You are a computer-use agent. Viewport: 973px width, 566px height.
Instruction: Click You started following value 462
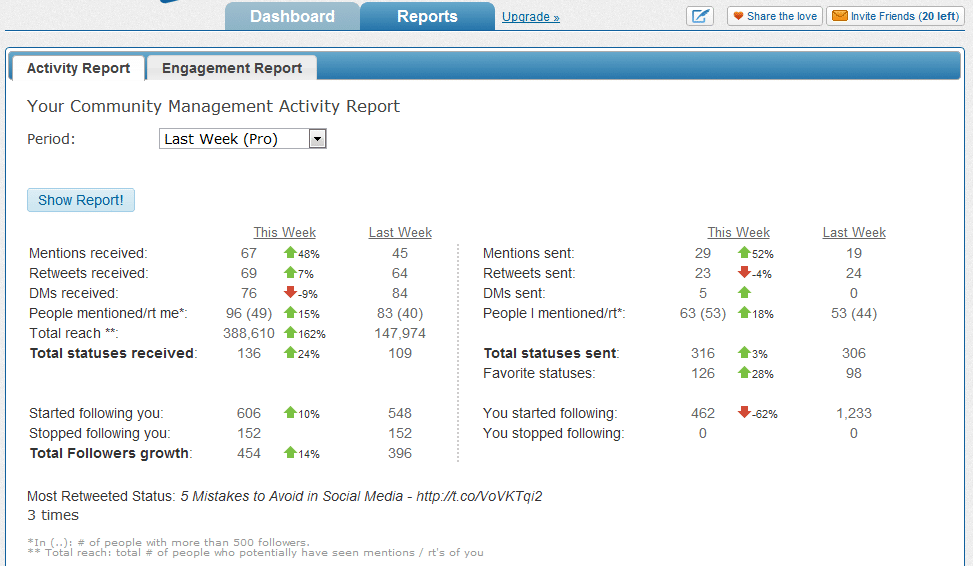[x=703, y=413]
